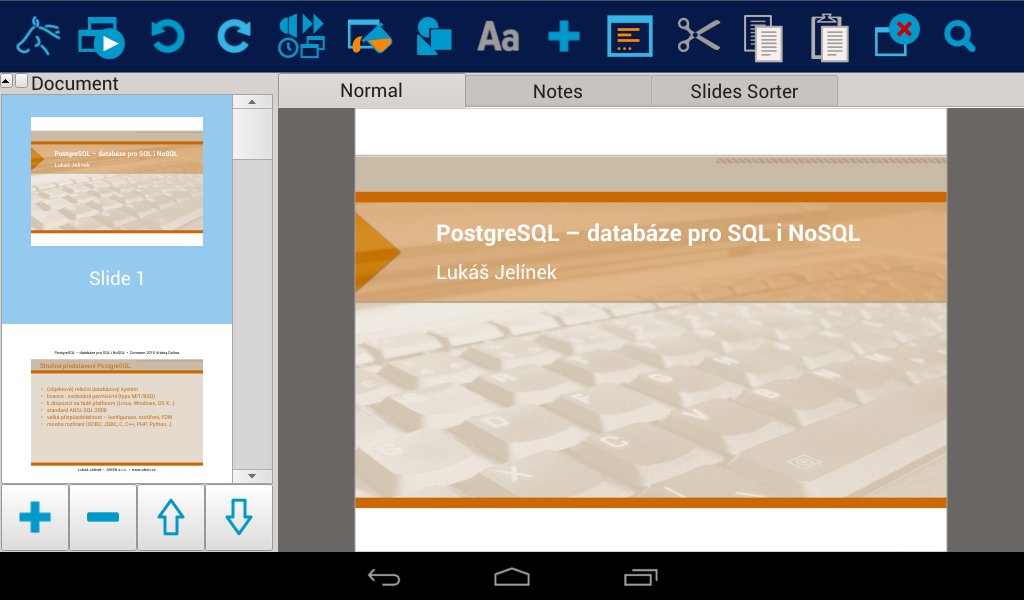
Task: Open slide transition and timing settings
Action: click(x=301, y=36)
